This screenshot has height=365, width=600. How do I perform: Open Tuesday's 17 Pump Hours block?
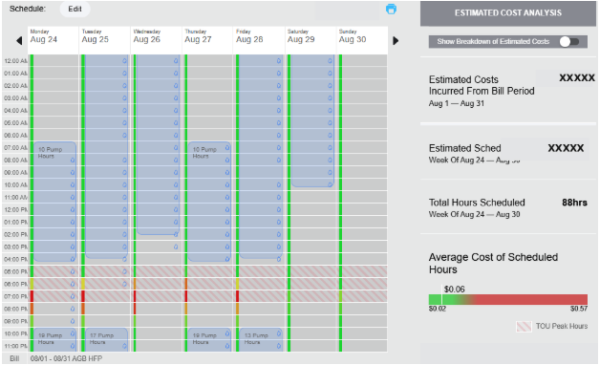[x=106, y=339]
